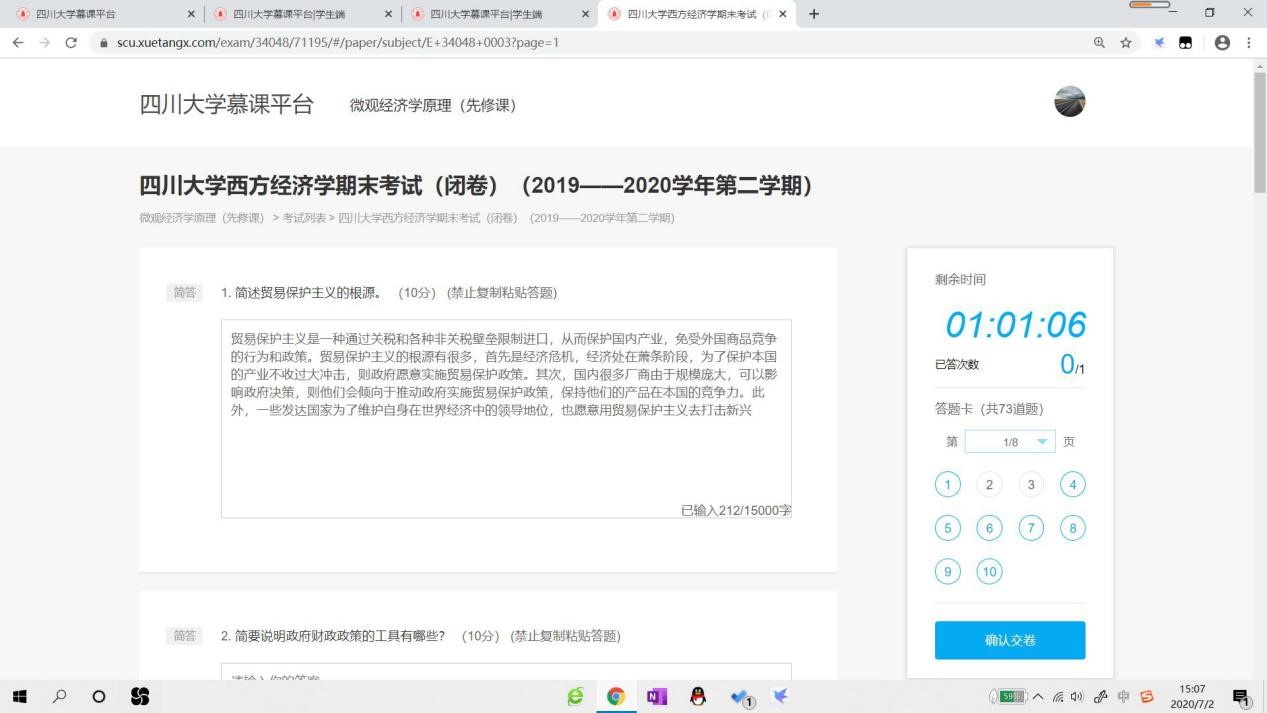
Task: Open a new browser tab
Action: 814,14
